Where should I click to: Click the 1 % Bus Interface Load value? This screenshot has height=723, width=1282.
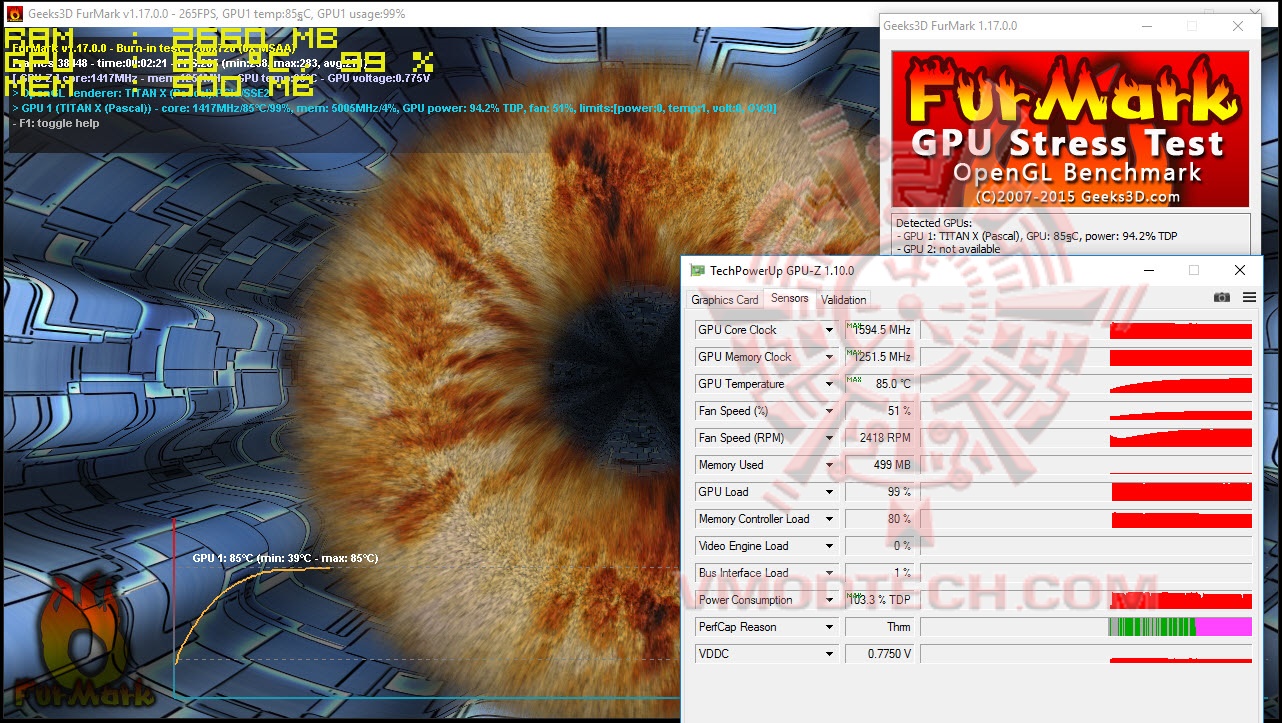point(880,573)
